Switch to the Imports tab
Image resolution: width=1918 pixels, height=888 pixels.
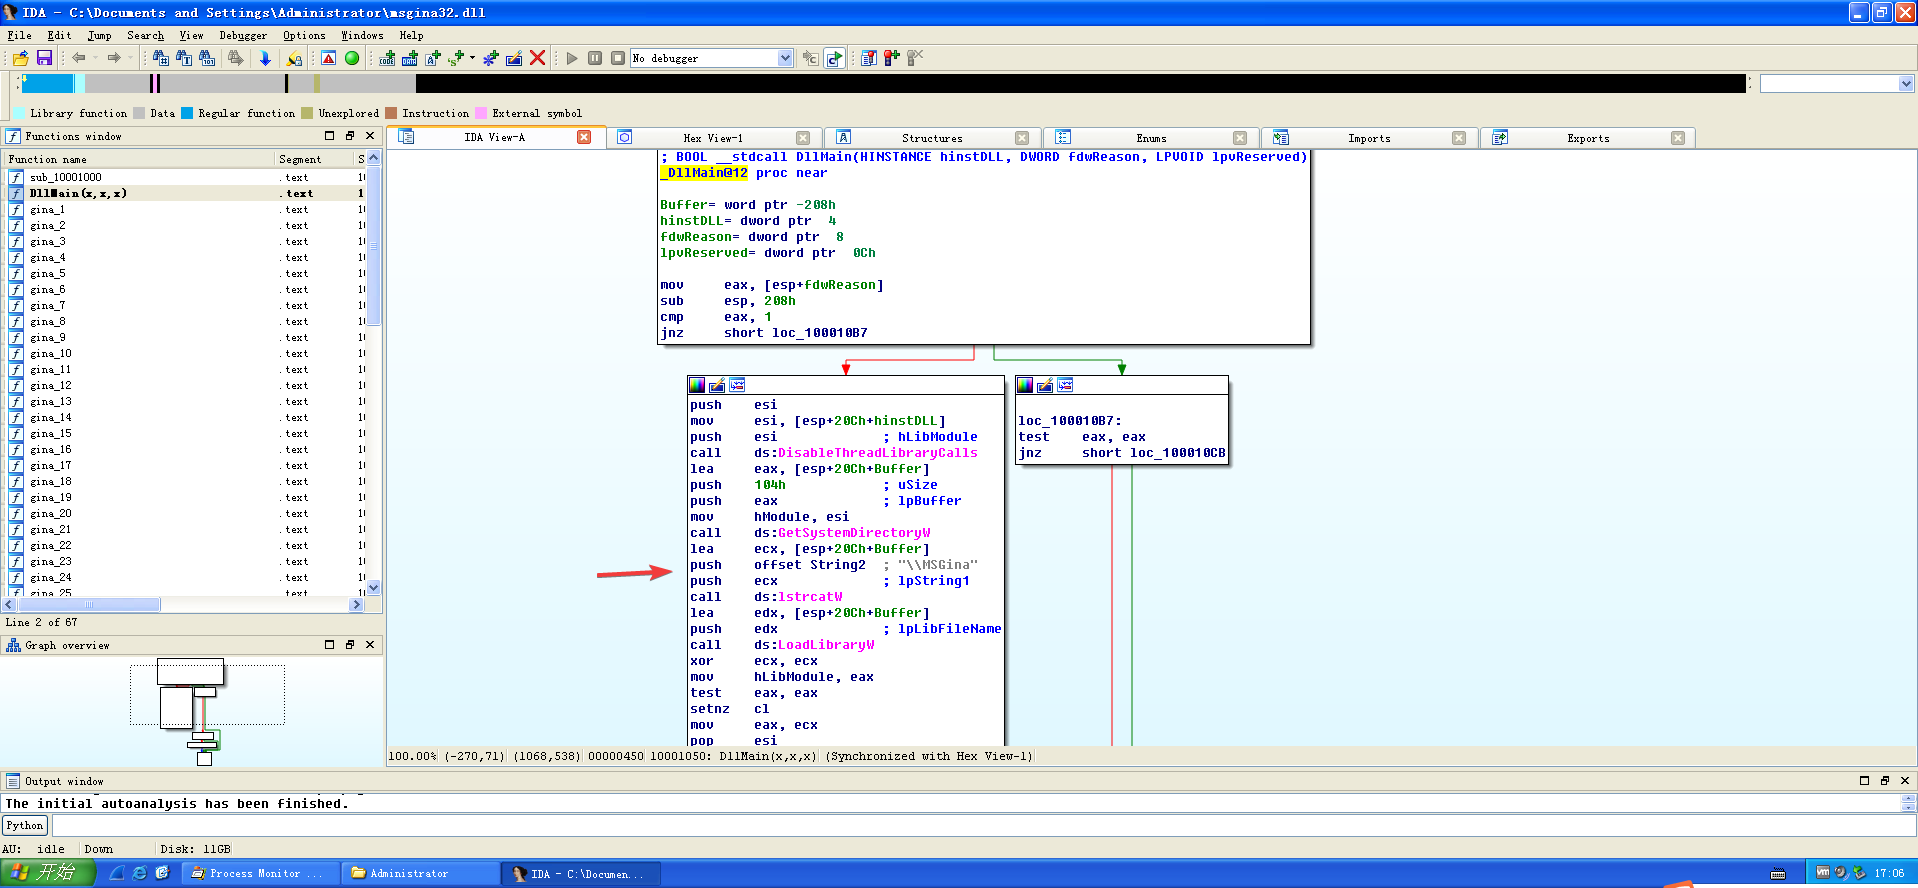click(1369, 138)
